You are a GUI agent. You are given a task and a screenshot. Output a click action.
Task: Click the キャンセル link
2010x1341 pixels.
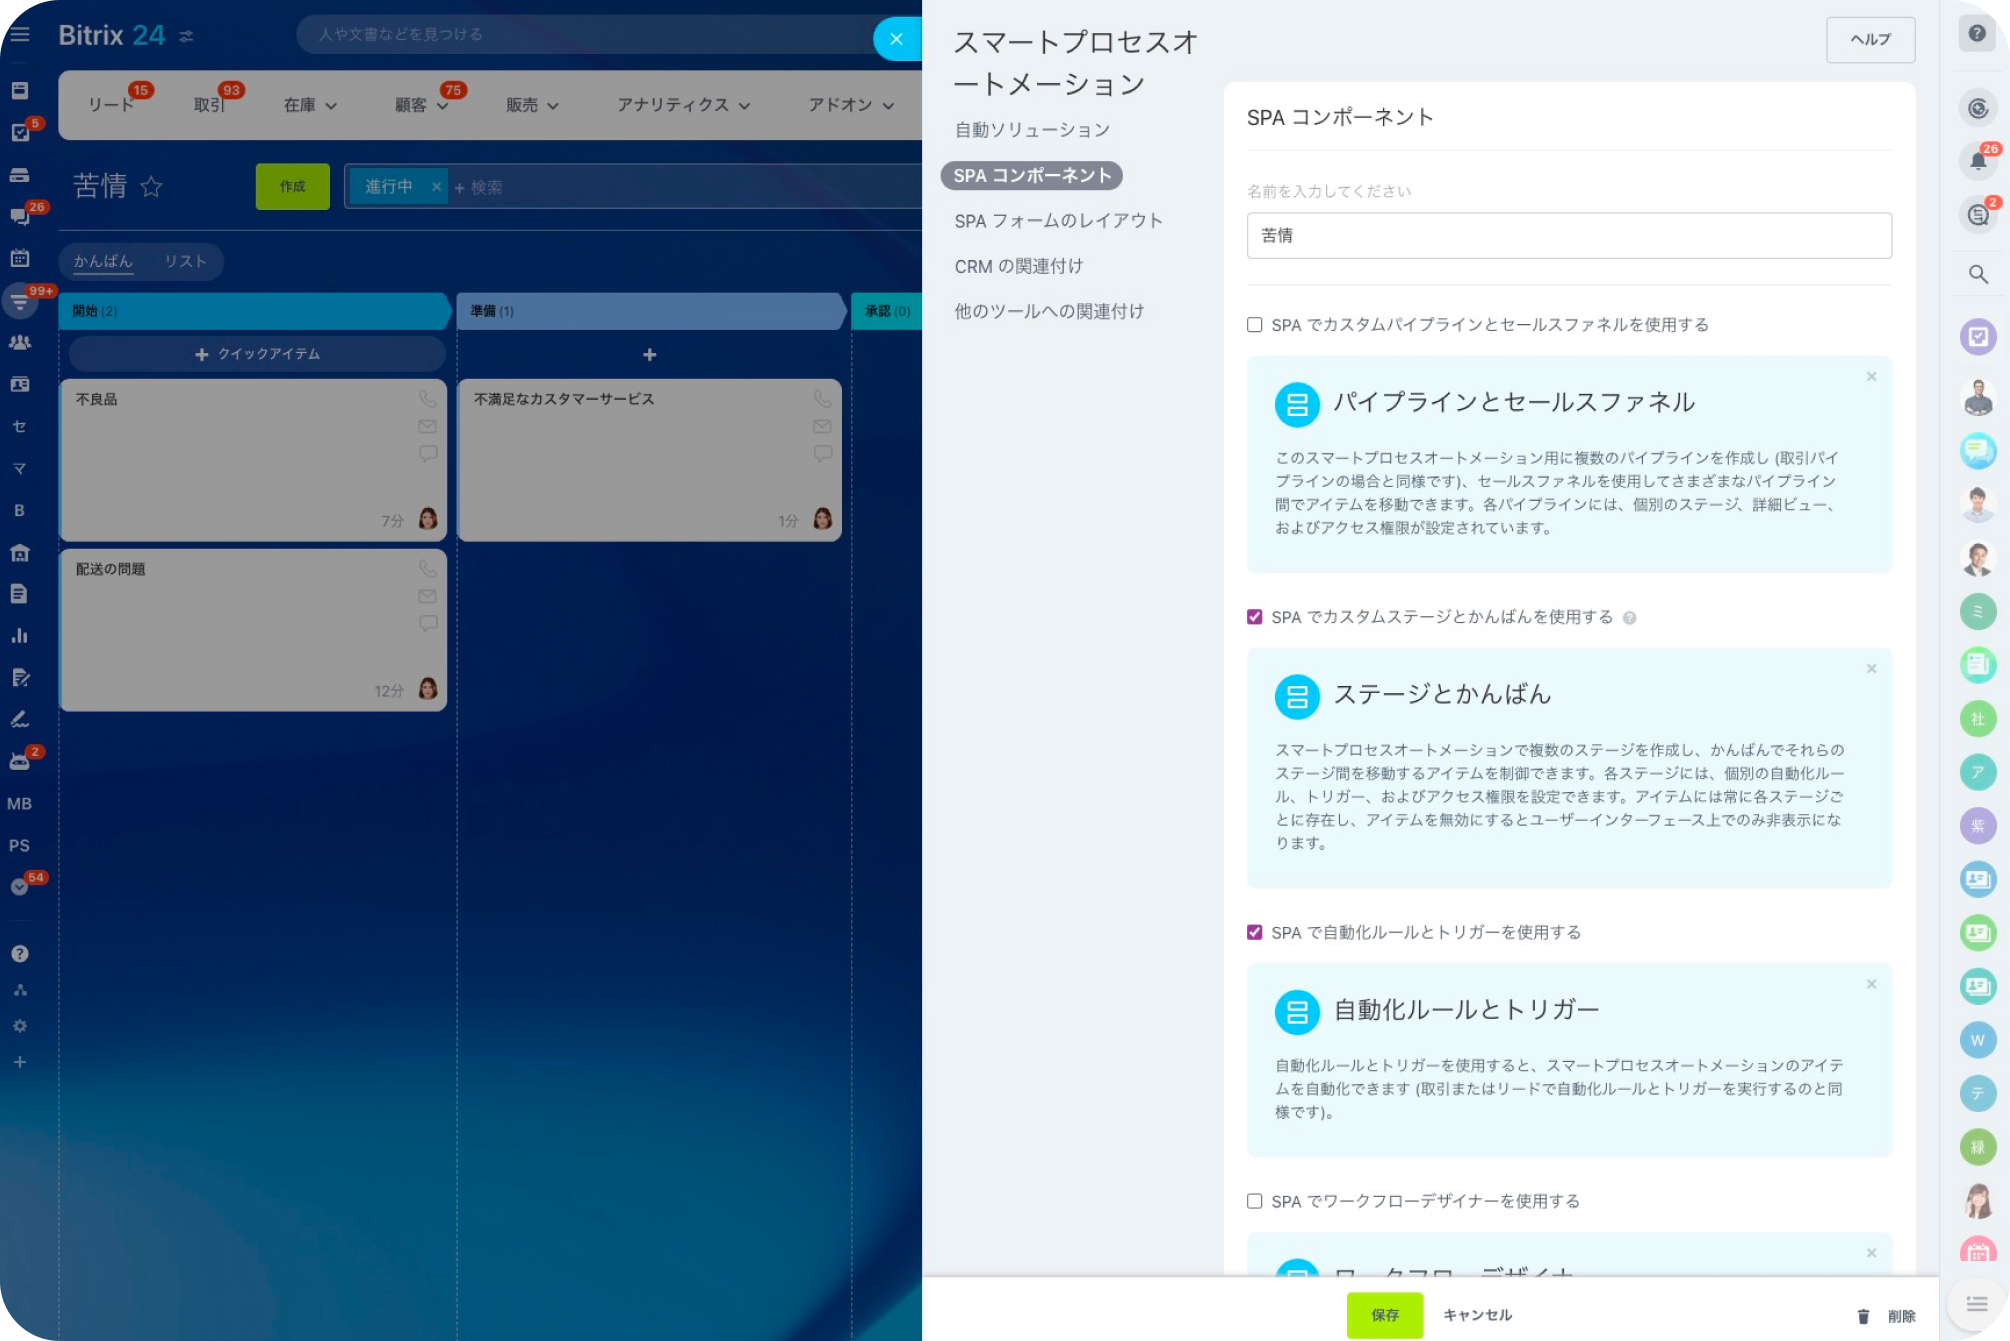(1477, 1315)
